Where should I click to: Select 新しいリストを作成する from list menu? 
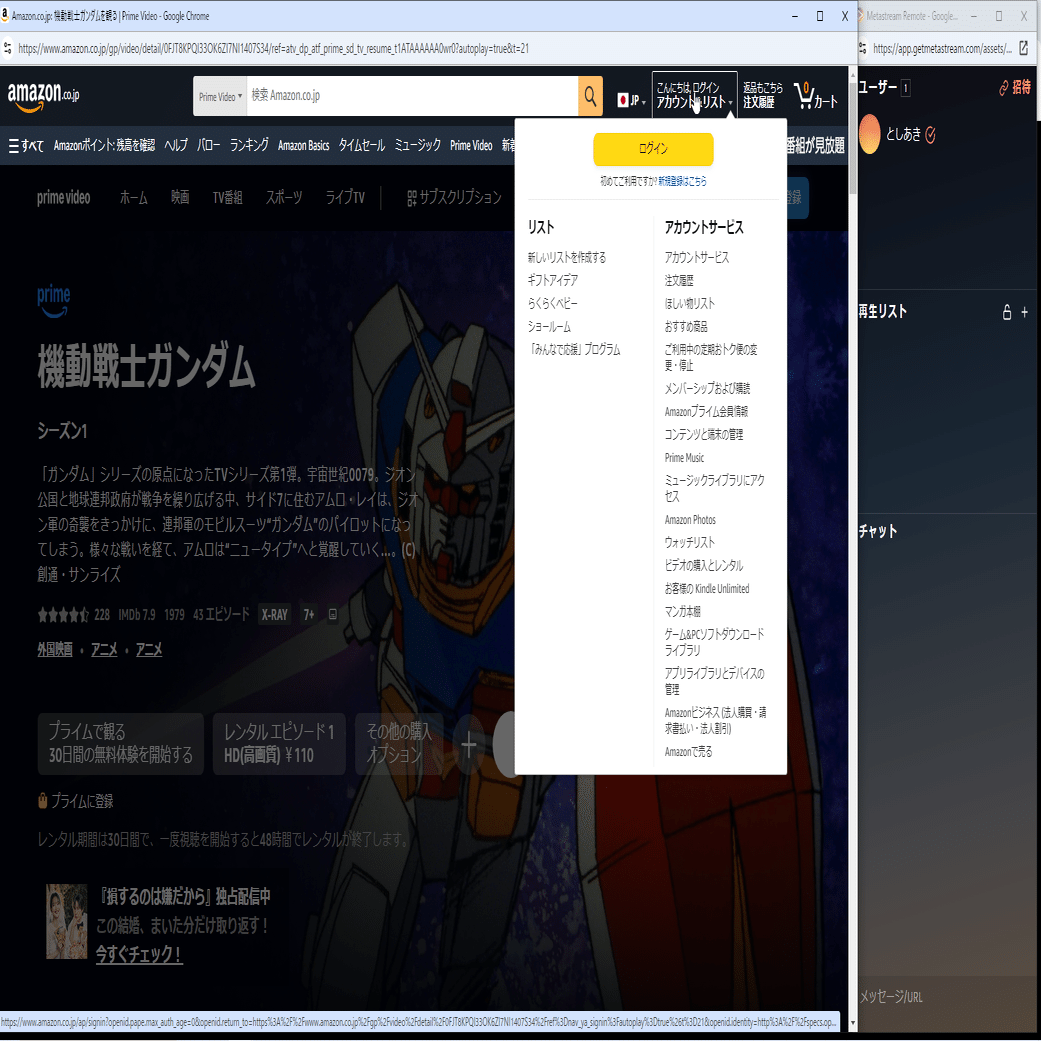(567, 258)
